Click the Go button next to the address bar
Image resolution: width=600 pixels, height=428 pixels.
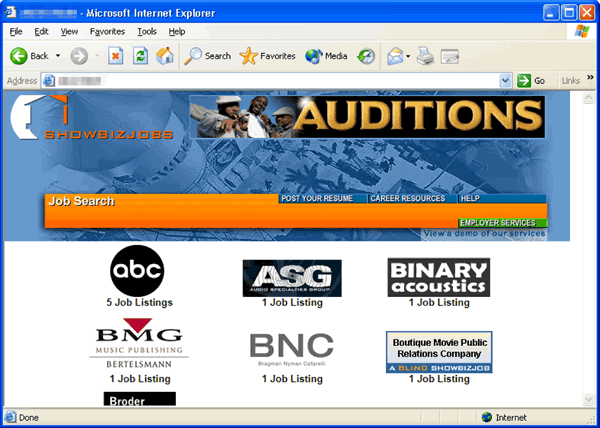(x=531, y=80)
